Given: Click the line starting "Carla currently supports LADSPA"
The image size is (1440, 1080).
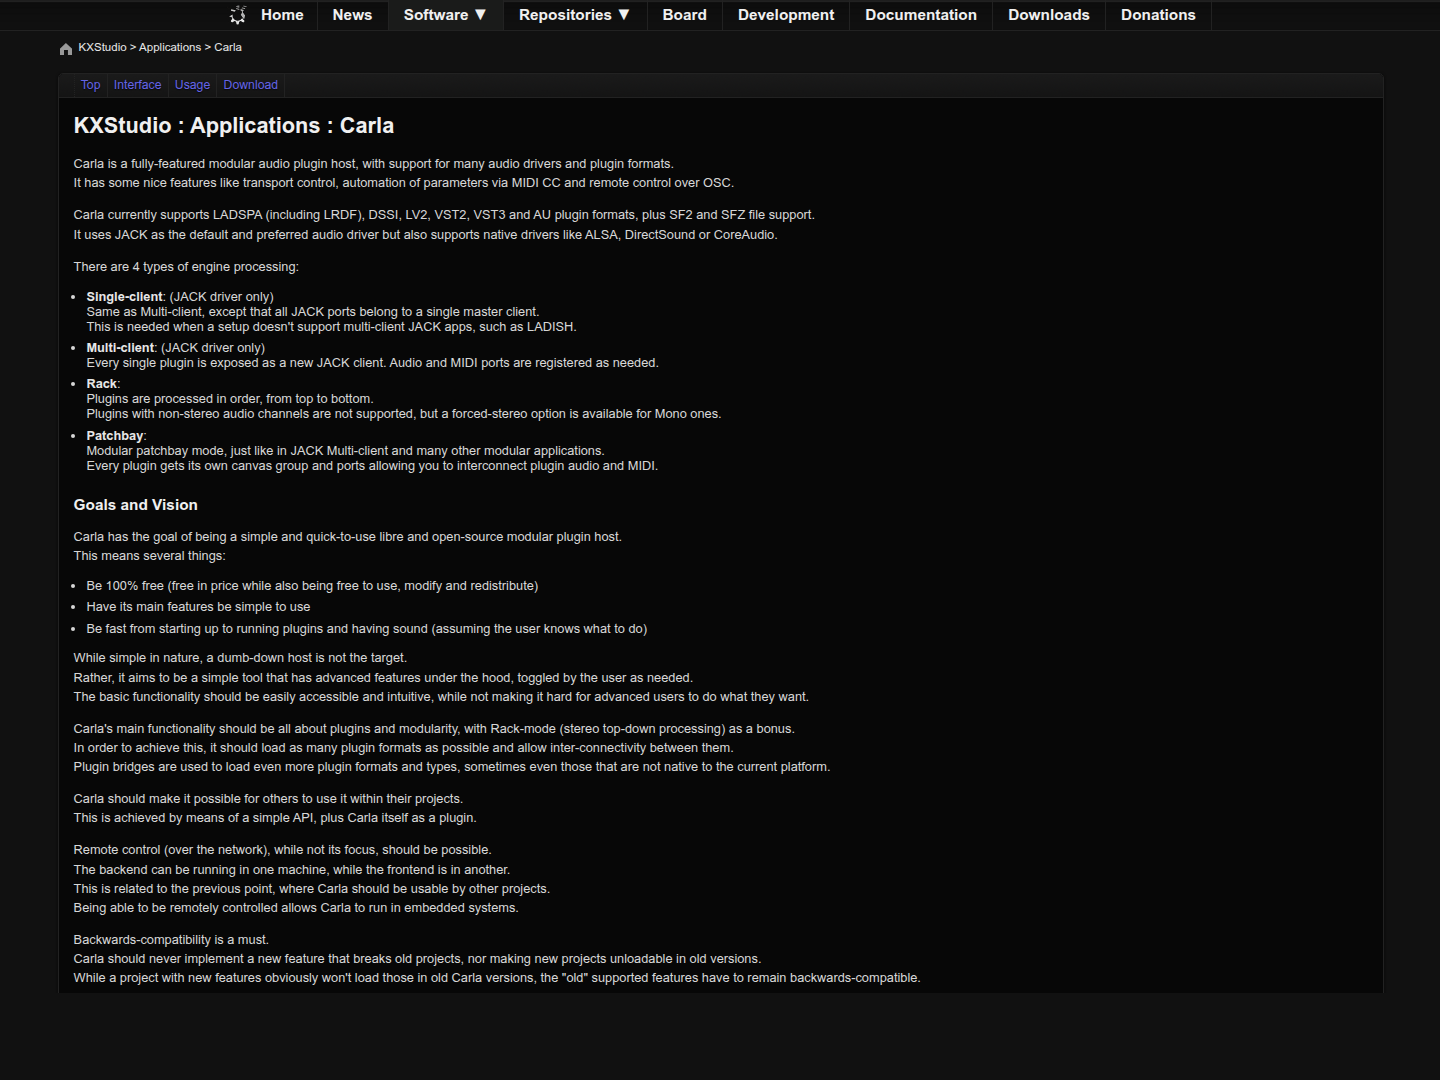Looking at the screenshot, I should pos(444,215).
